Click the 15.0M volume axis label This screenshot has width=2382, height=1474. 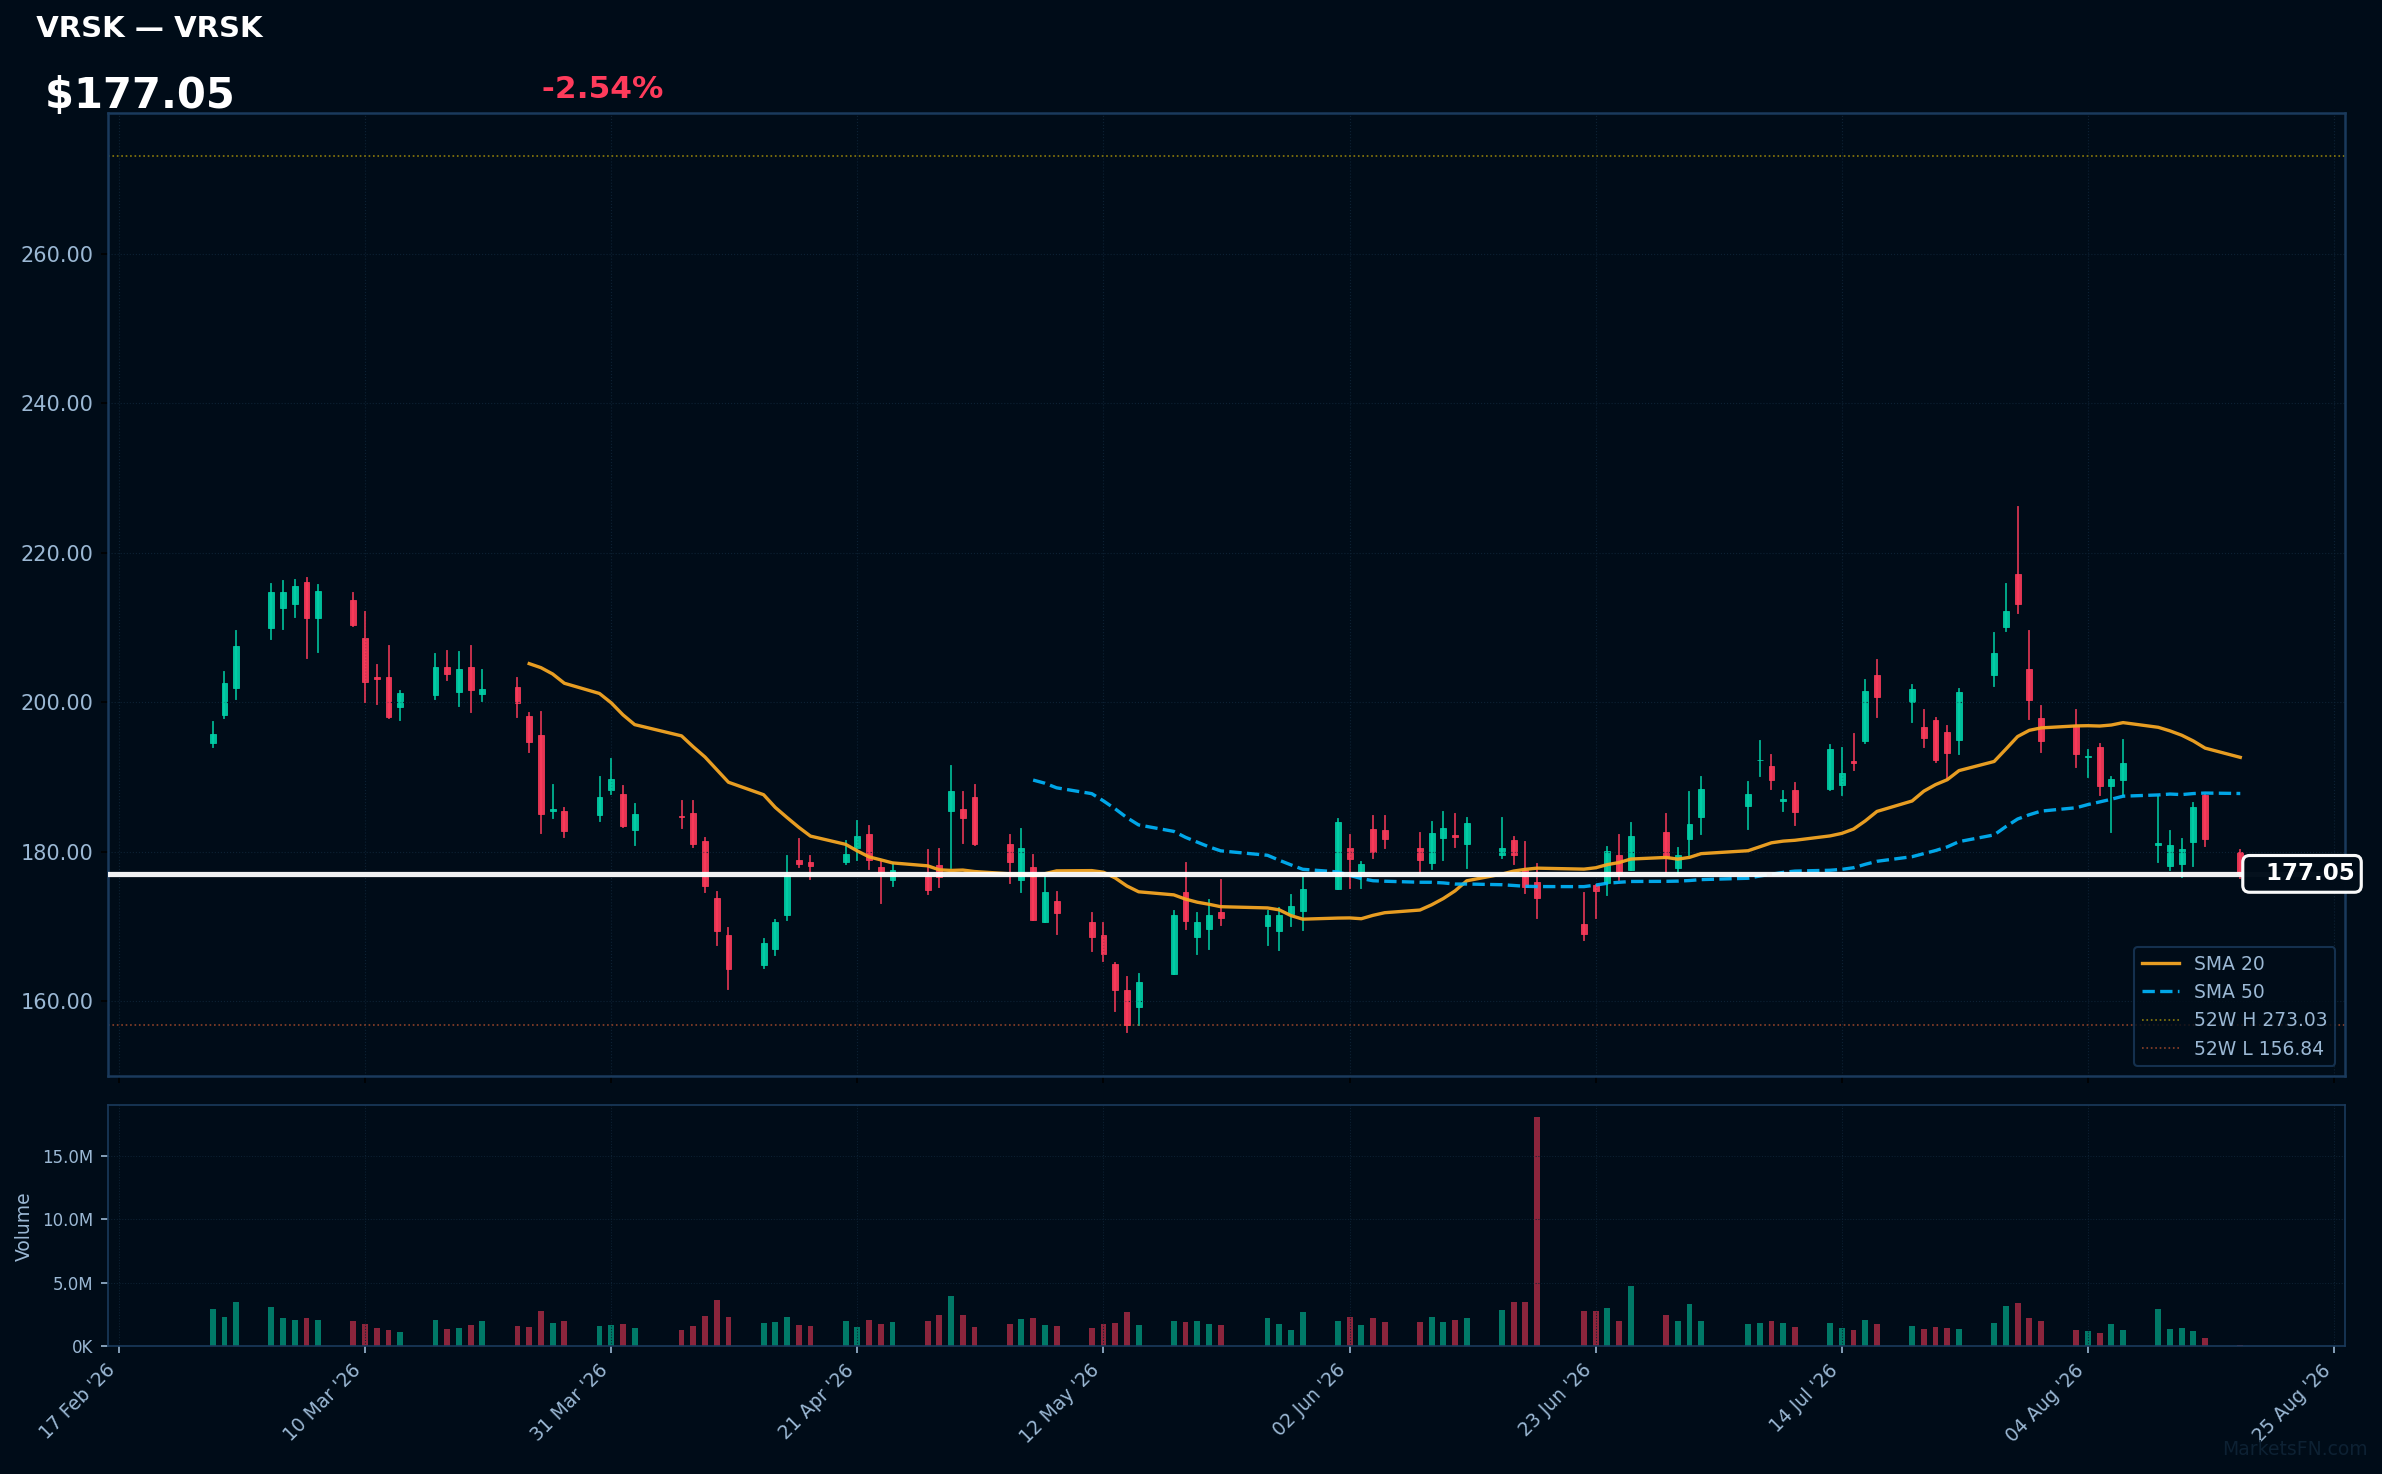68,1156
